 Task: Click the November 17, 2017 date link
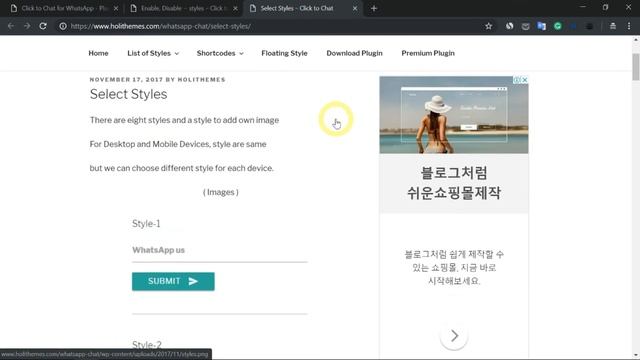(x=126, y=80)
